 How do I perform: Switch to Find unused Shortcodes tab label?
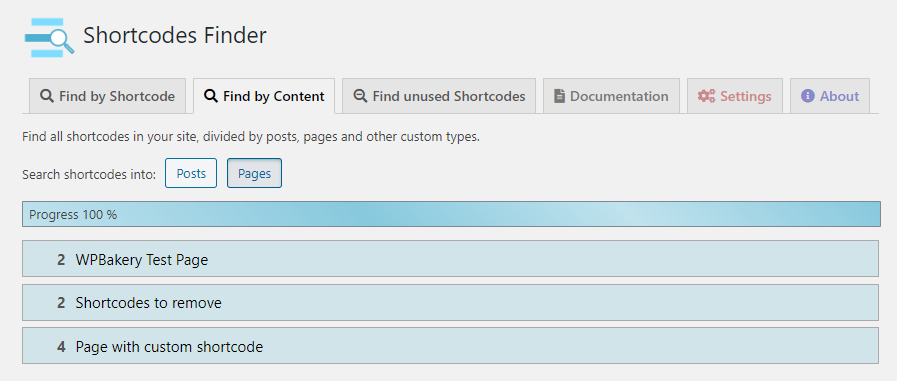[449, 96]
